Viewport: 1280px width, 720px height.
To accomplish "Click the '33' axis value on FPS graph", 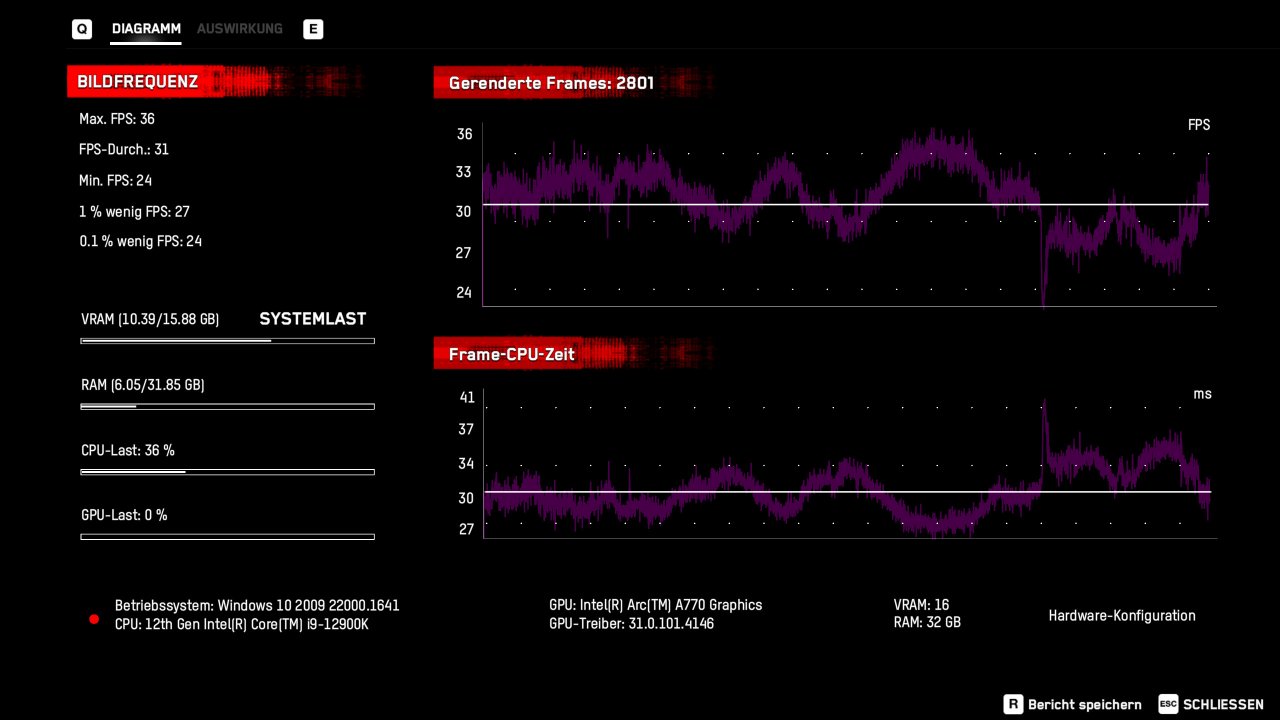I will point(464,173).
